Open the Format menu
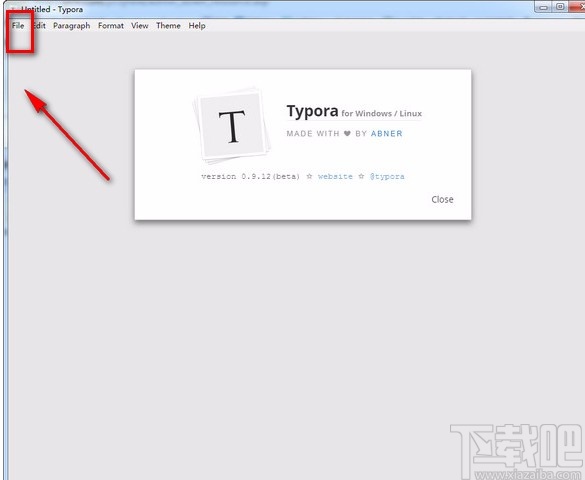 tap(111, 26)
